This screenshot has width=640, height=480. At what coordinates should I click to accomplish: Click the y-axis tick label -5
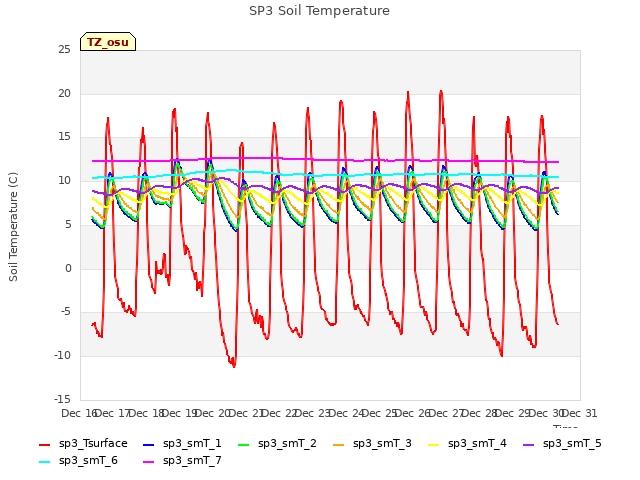click(x=65, y=312)
